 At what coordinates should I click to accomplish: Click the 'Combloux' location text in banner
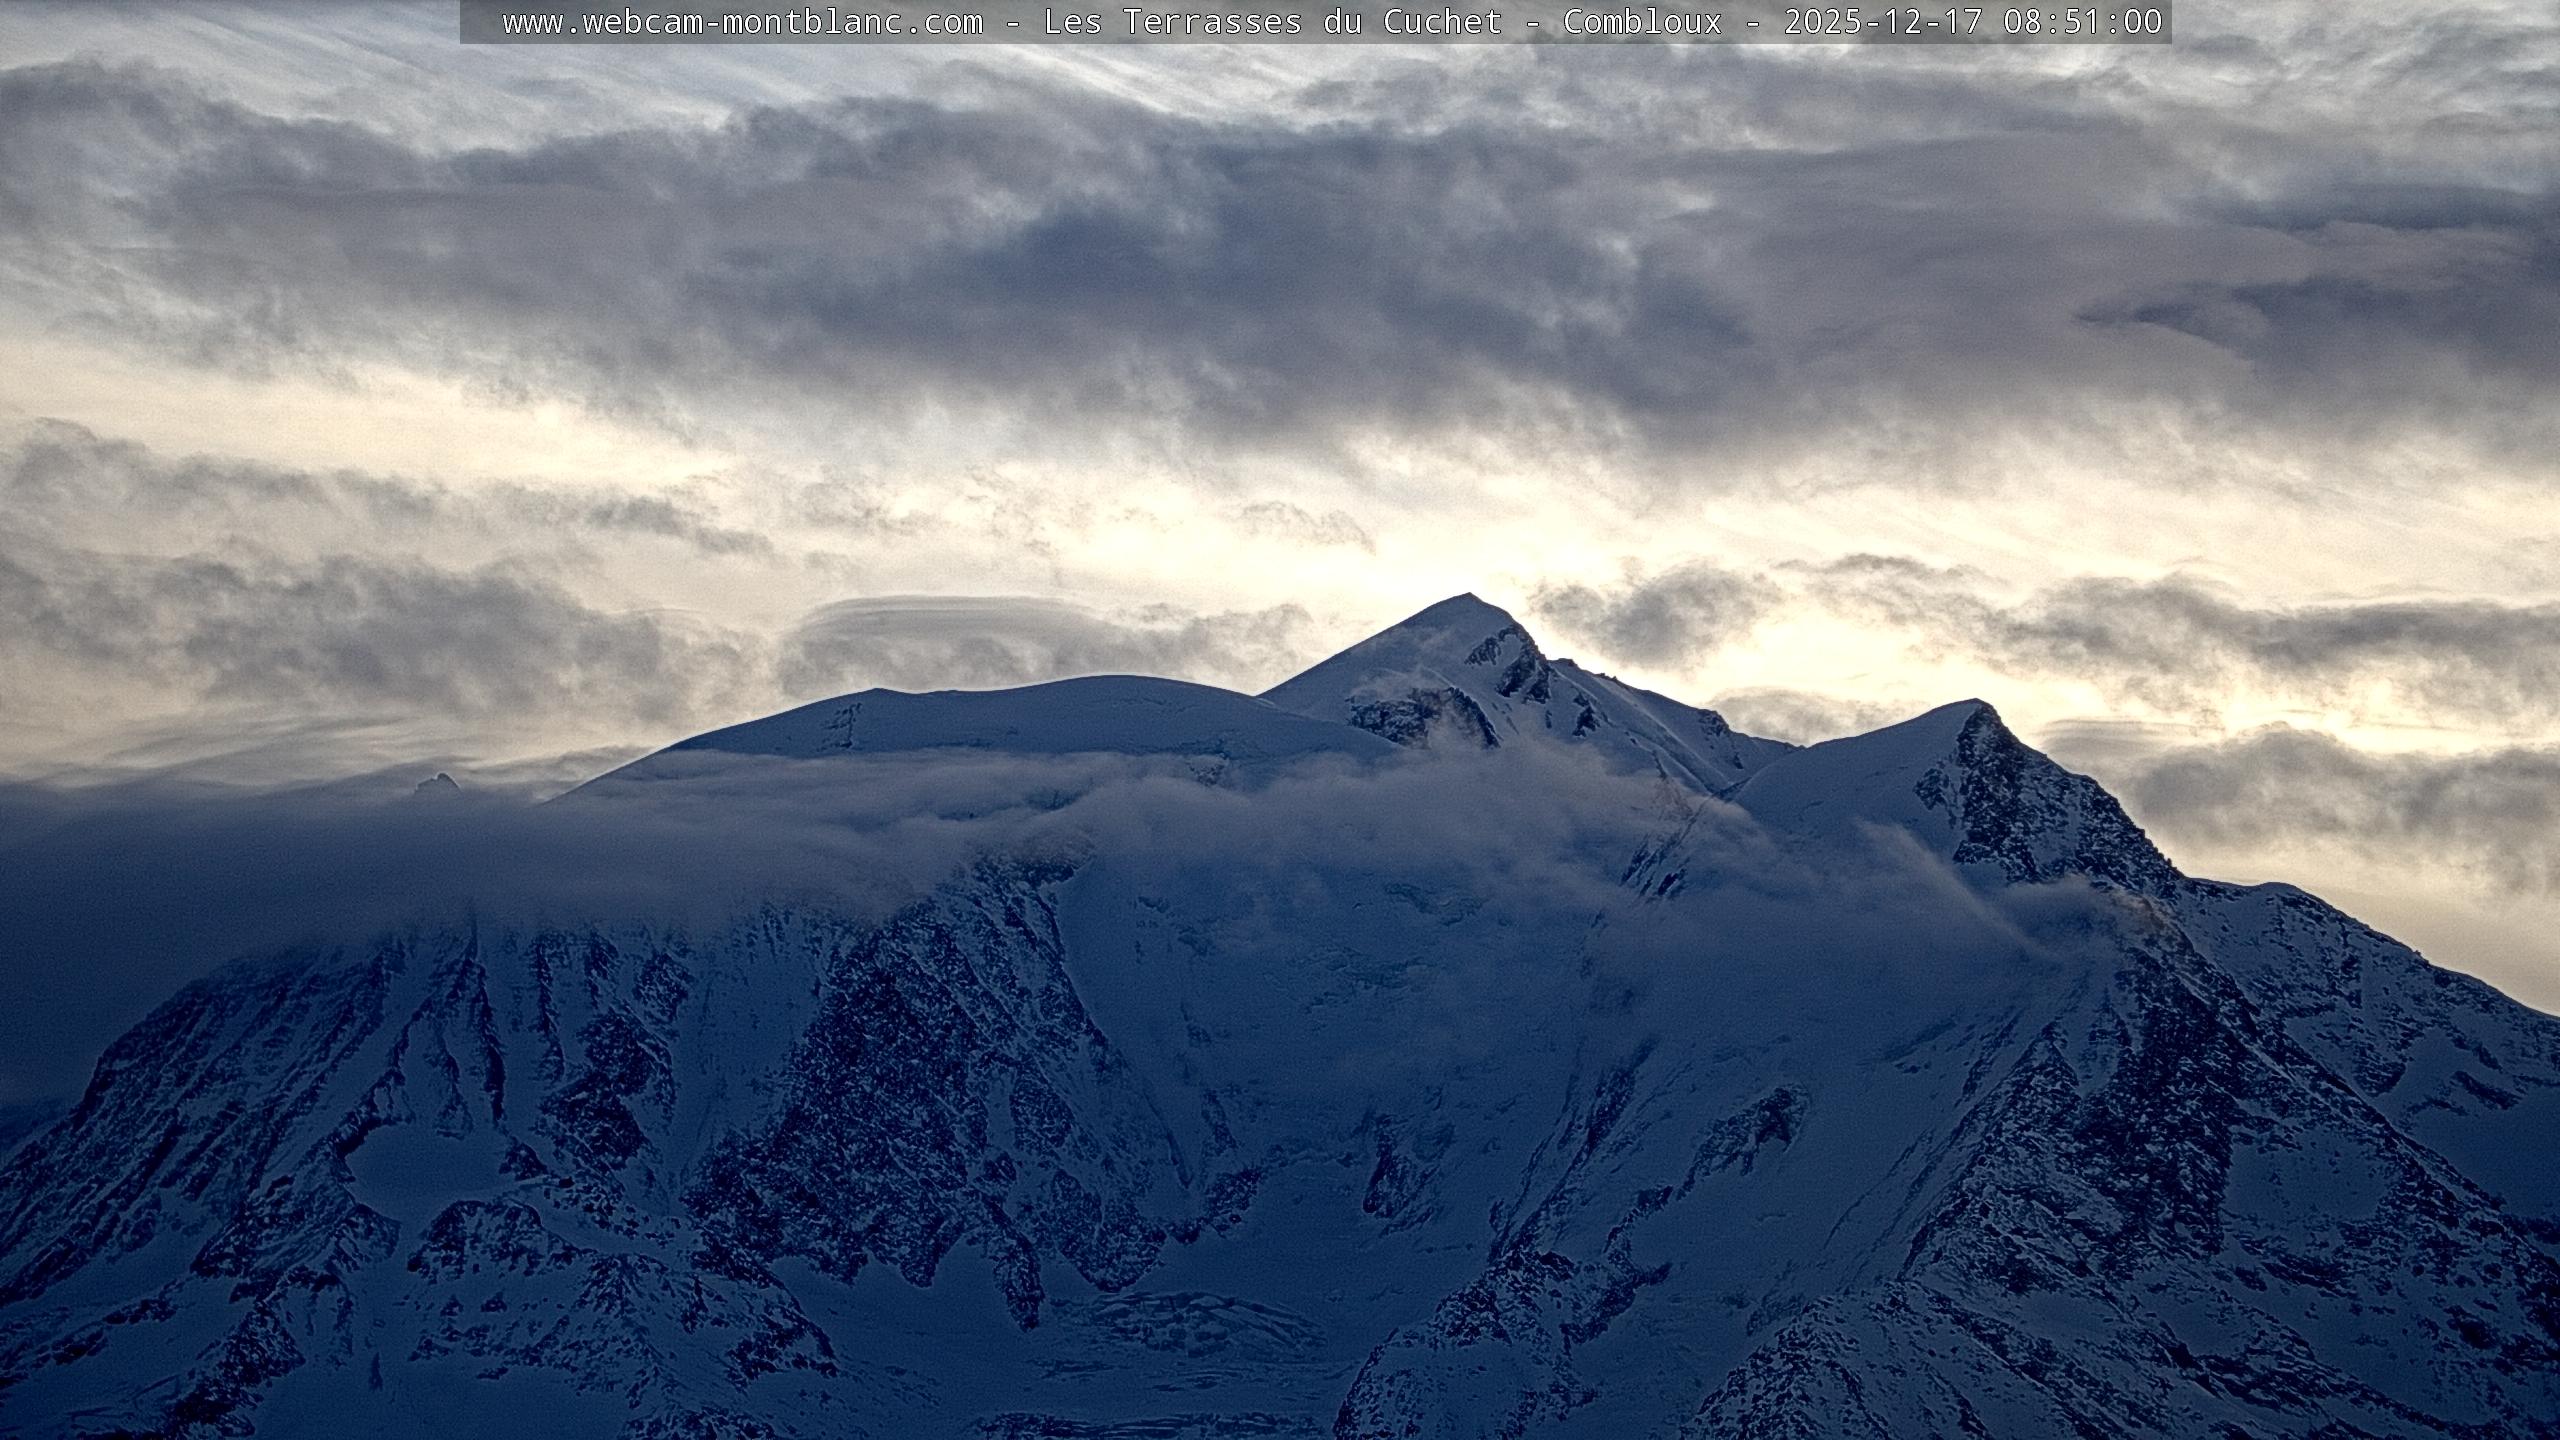tap(1642, 22)
